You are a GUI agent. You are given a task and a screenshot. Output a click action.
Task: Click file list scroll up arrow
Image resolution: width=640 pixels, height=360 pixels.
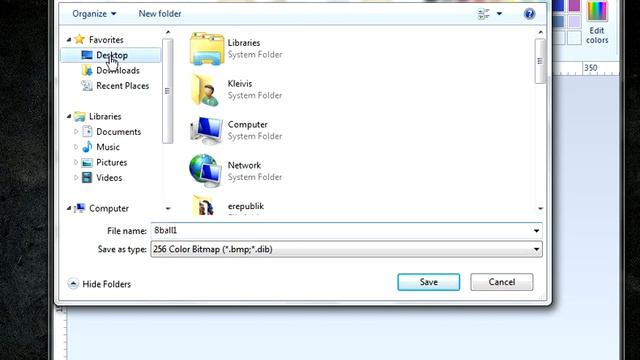pos(540,32)
